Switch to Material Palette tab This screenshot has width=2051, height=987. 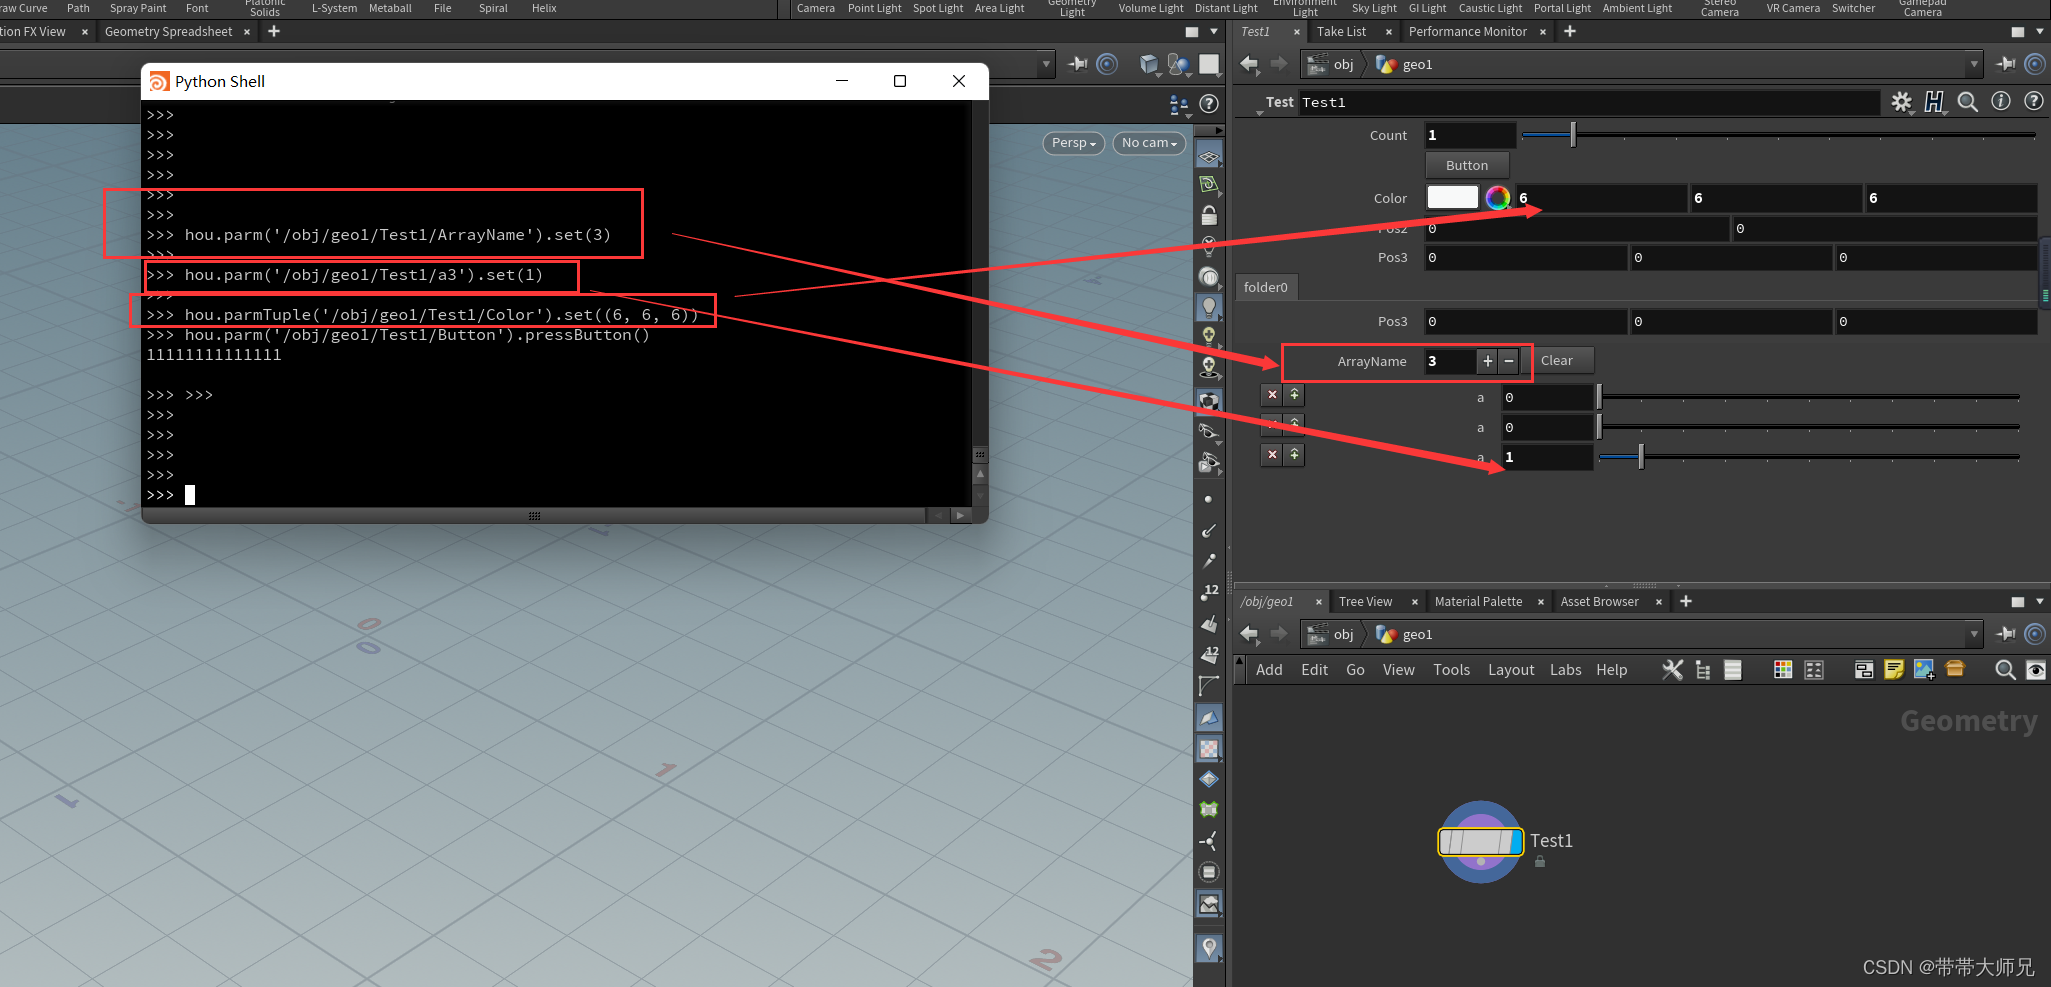1478,602
